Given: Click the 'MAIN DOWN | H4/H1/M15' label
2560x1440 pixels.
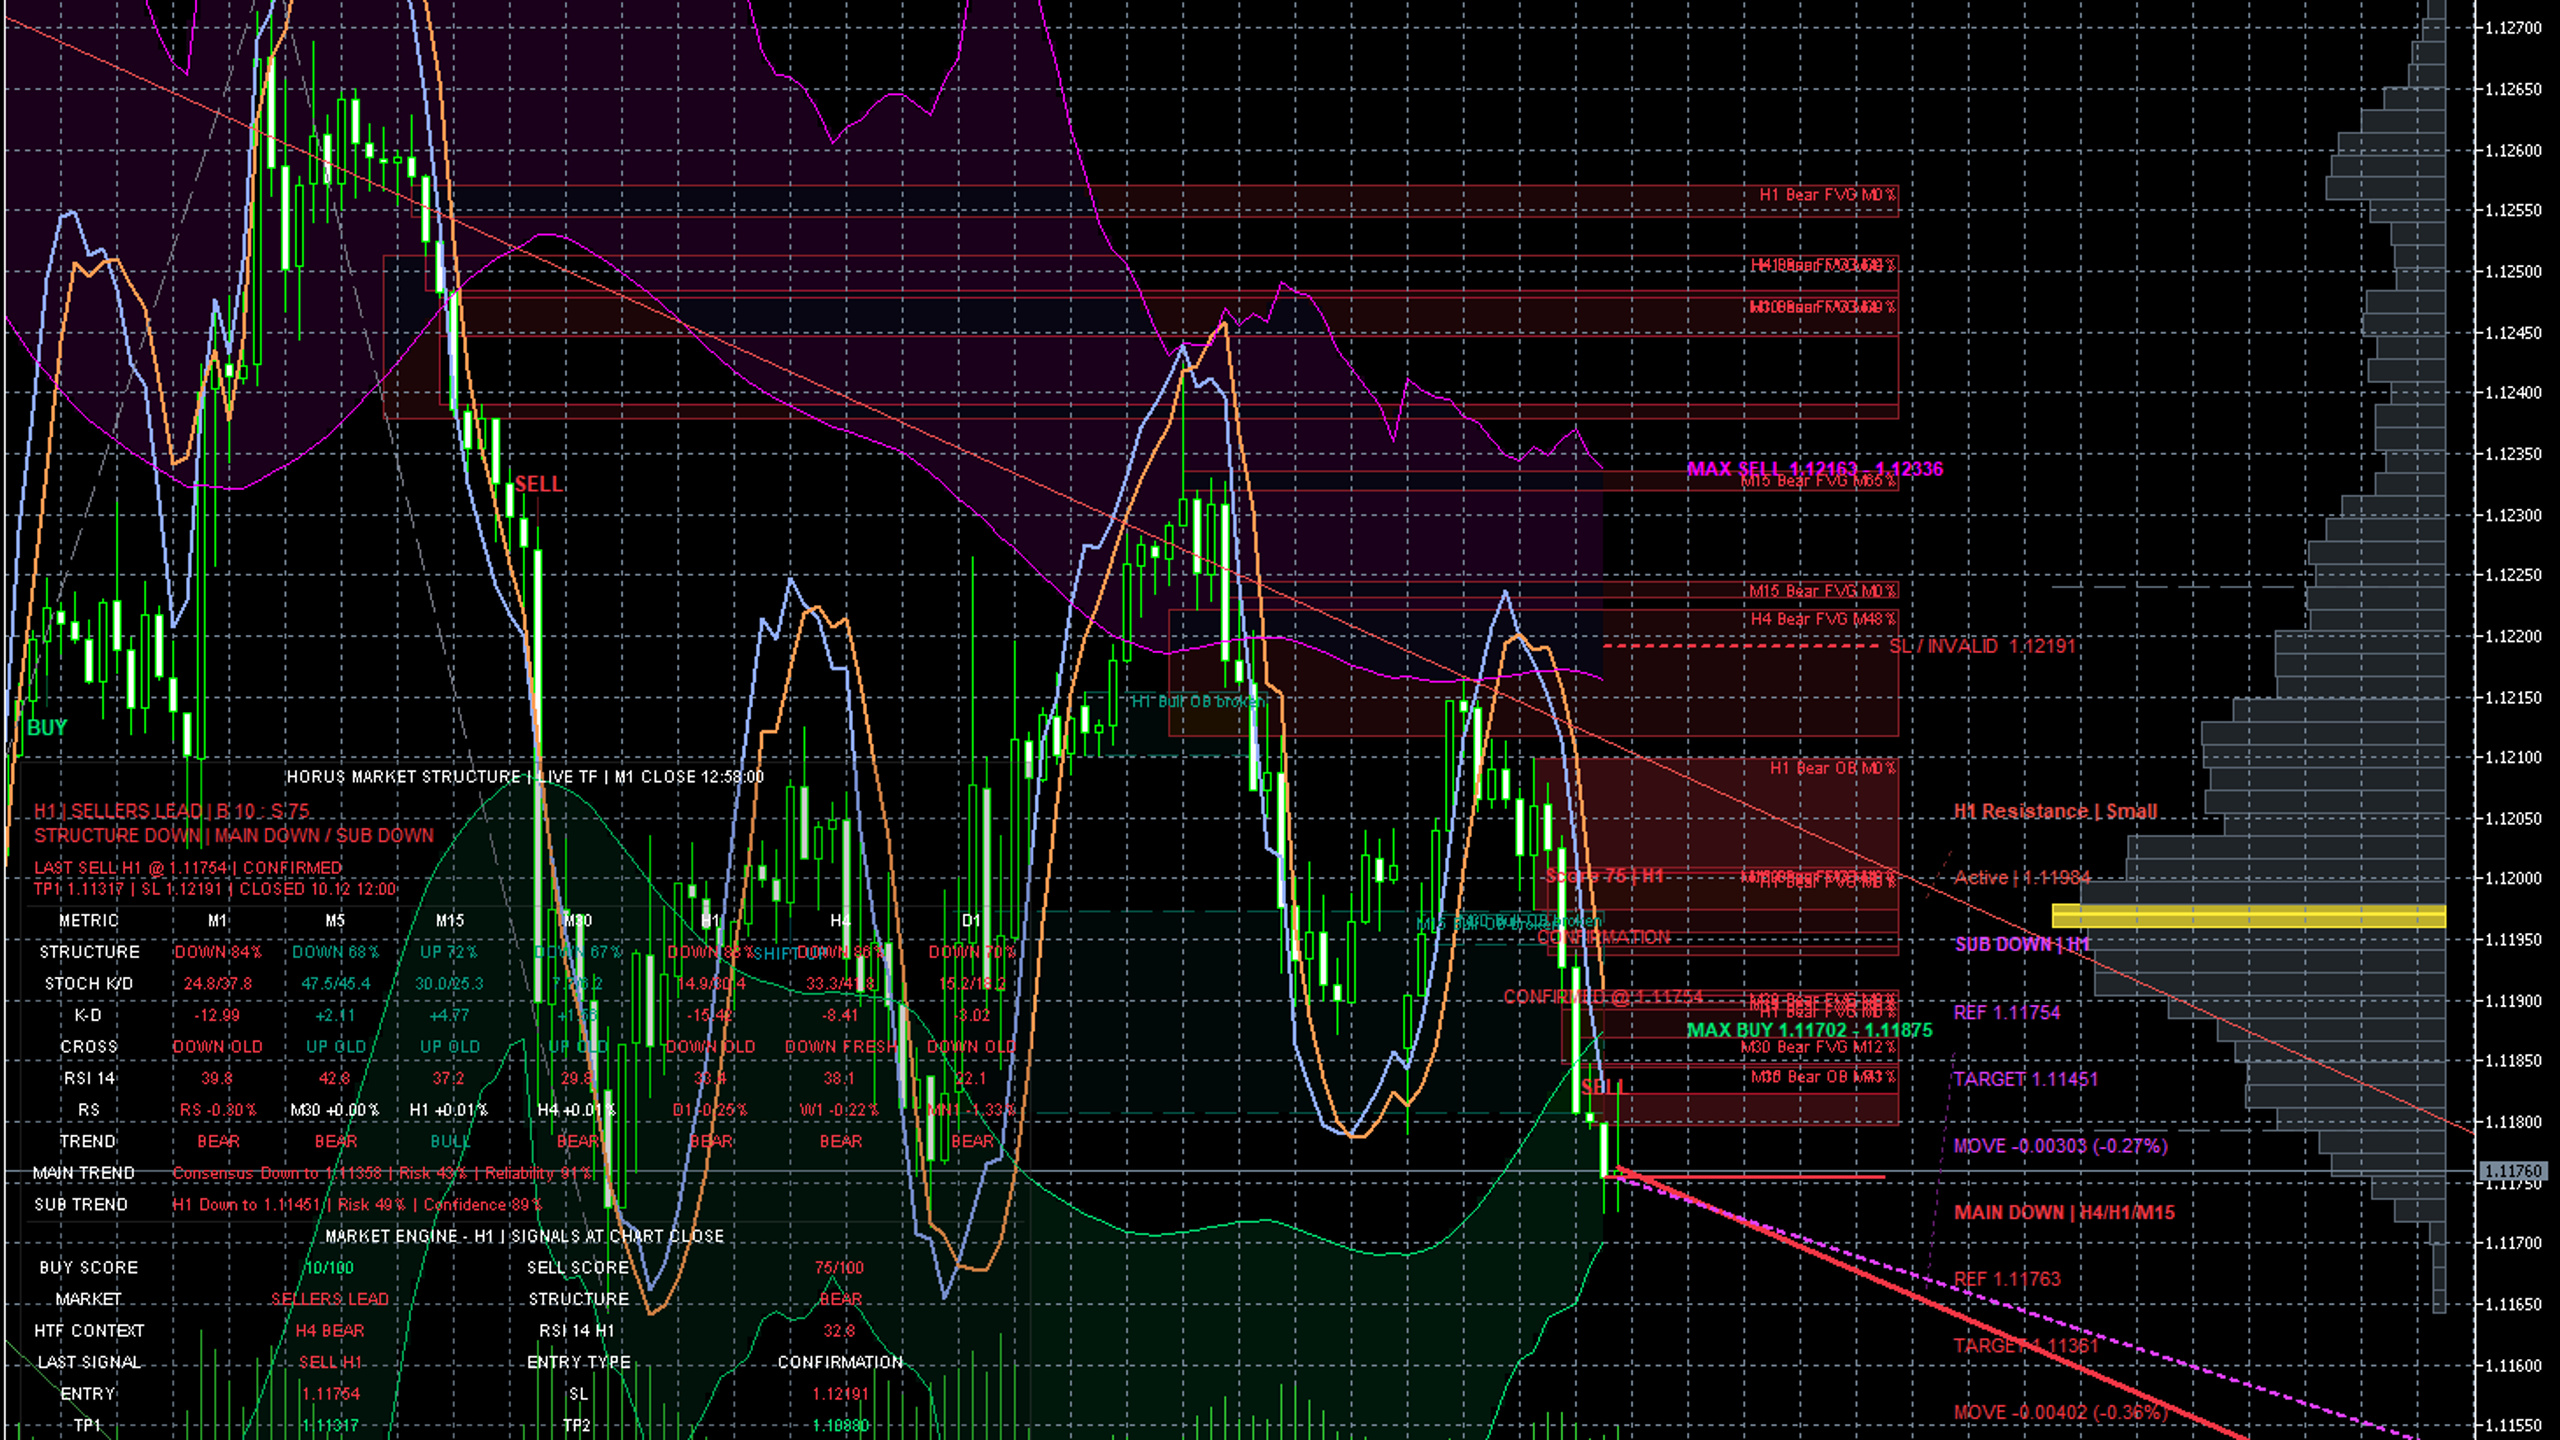Looking at the screenshot, I should 2064,1212.
